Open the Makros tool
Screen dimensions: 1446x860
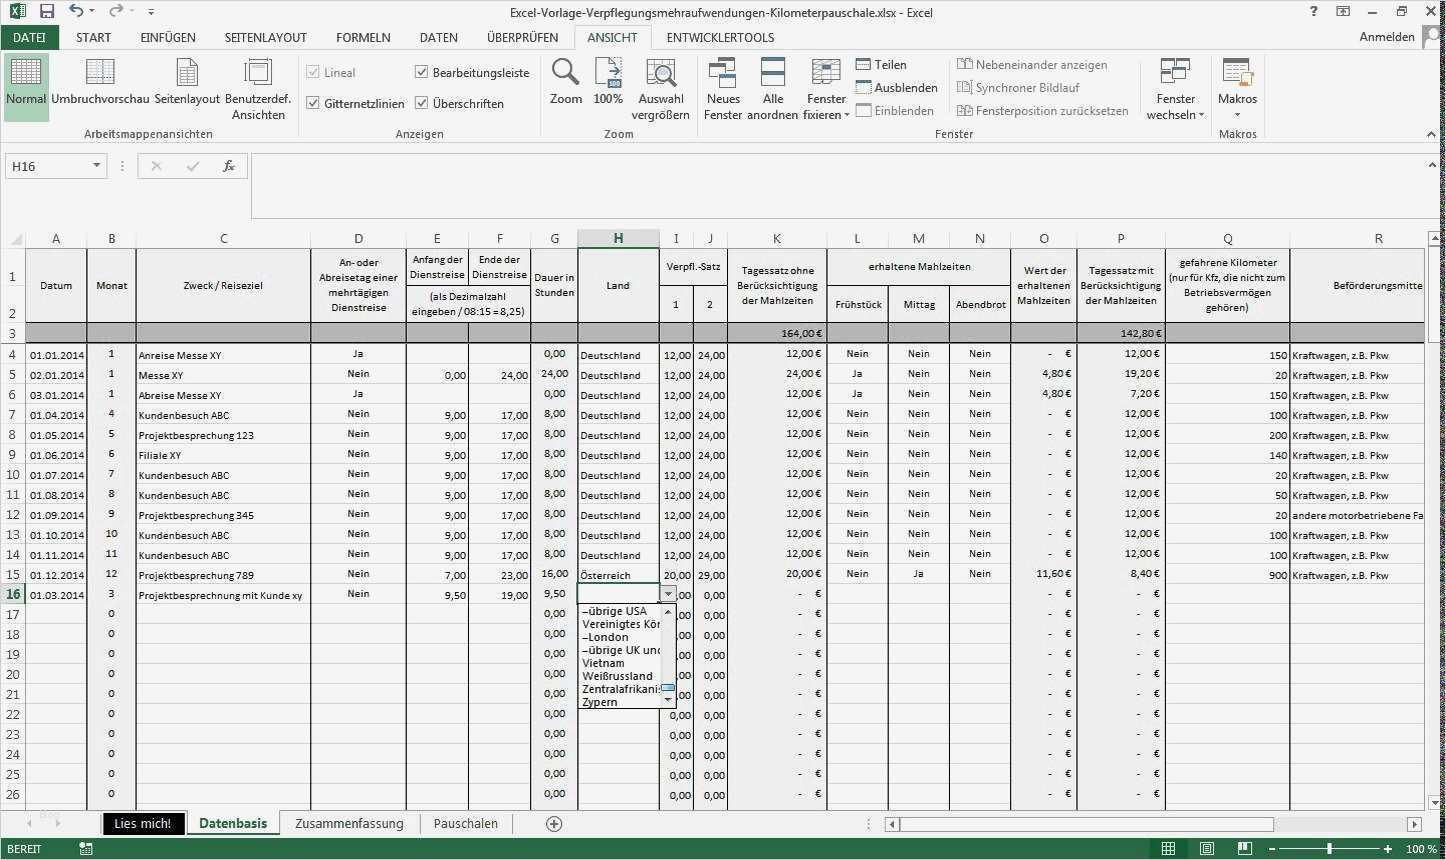pos(1237,85)
